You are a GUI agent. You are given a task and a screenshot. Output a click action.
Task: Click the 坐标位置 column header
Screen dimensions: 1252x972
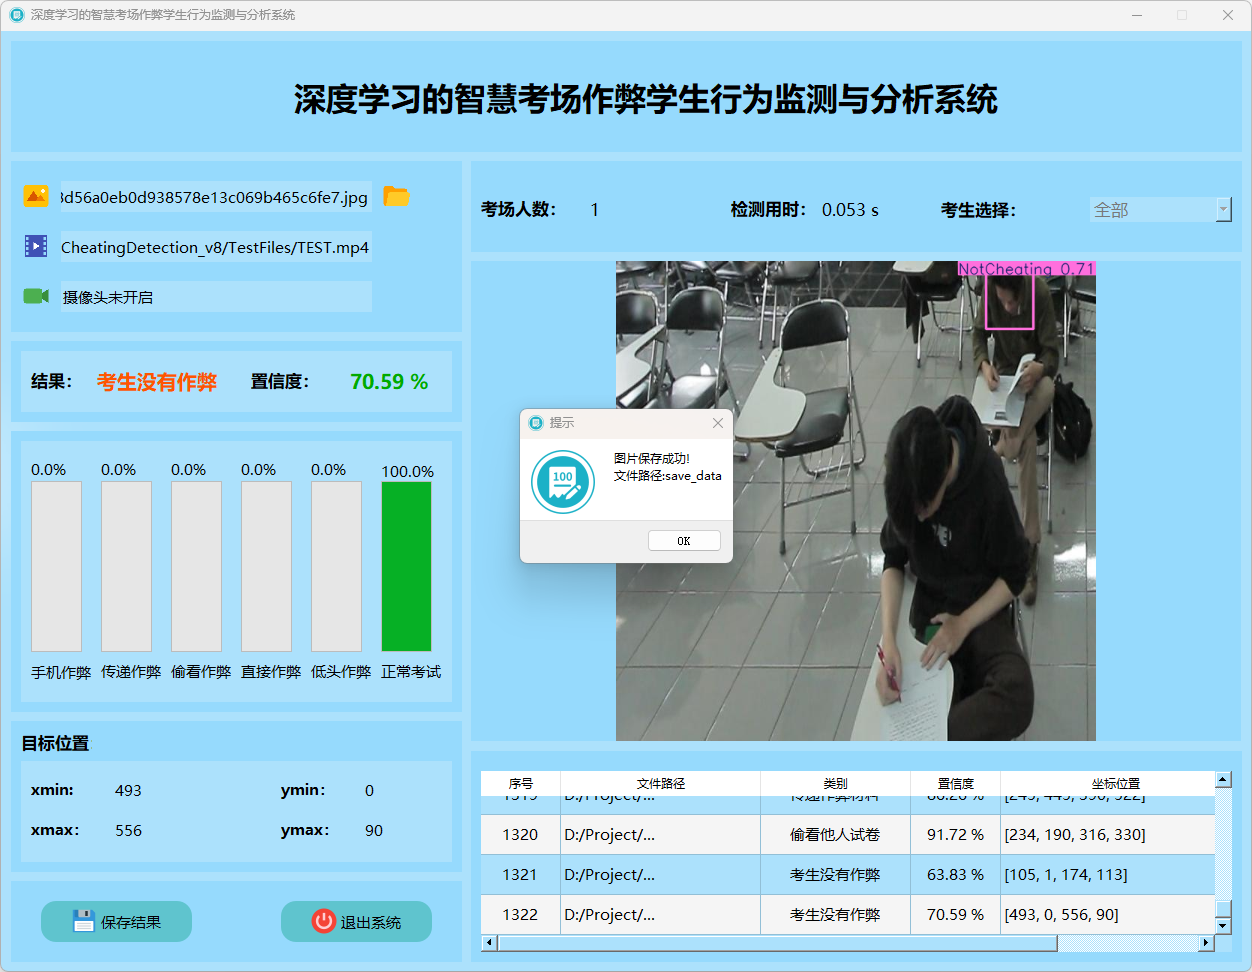pyautogui.click(x=1115, y=783)
